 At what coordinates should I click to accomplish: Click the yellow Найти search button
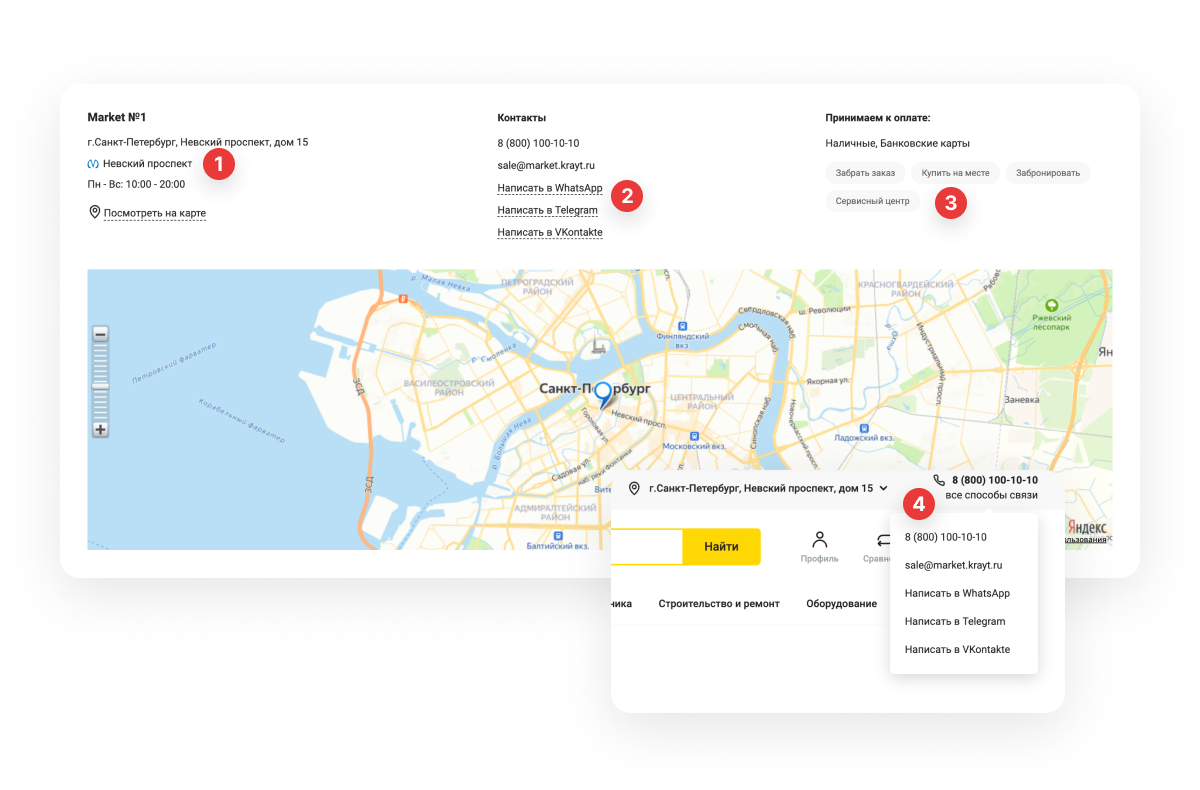[x=721, y=546]
